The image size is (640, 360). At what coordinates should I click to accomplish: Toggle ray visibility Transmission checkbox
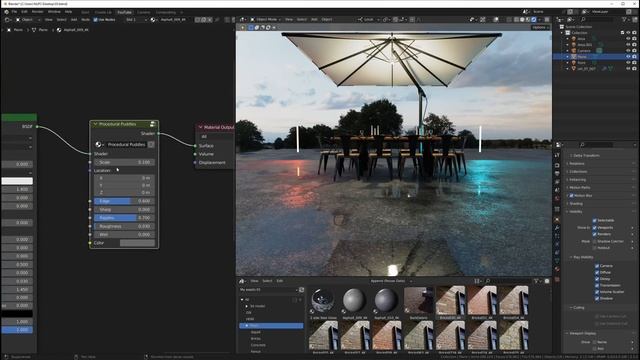coord(597,285)
